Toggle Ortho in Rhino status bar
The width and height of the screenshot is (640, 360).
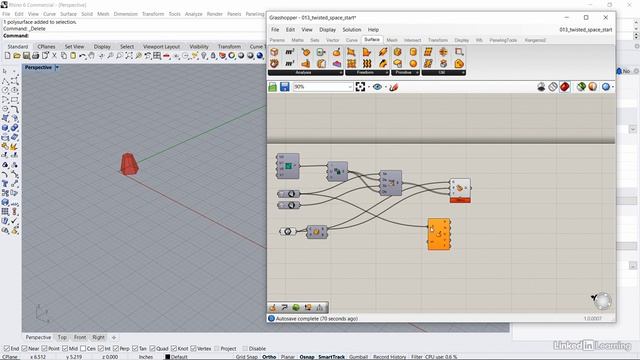[x=269, y=357]
